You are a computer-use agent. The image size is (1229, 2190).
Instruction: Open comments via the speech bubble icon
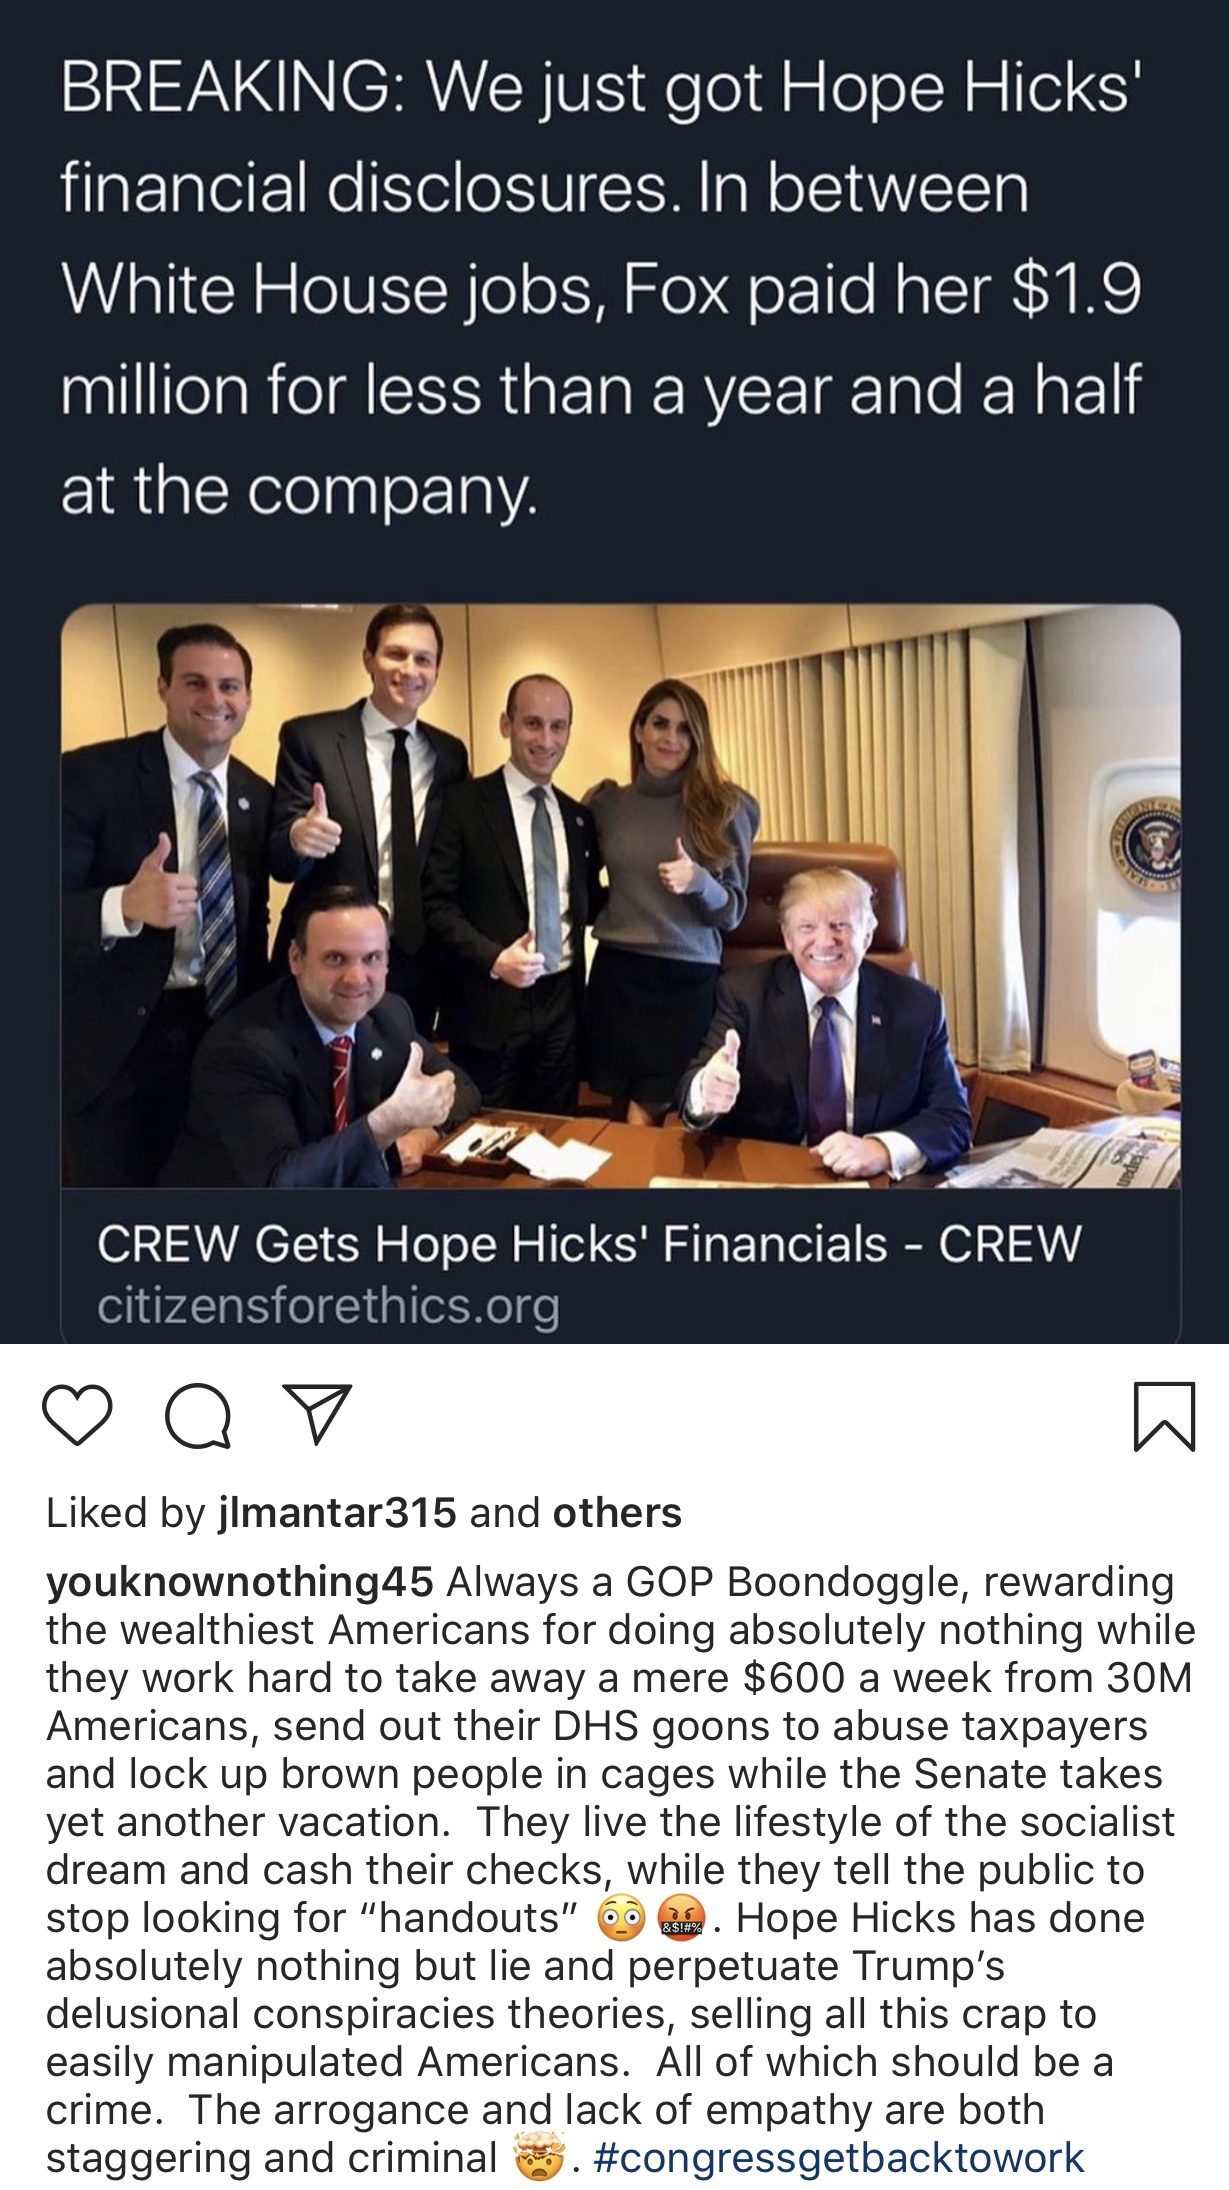click(198, 1416)
